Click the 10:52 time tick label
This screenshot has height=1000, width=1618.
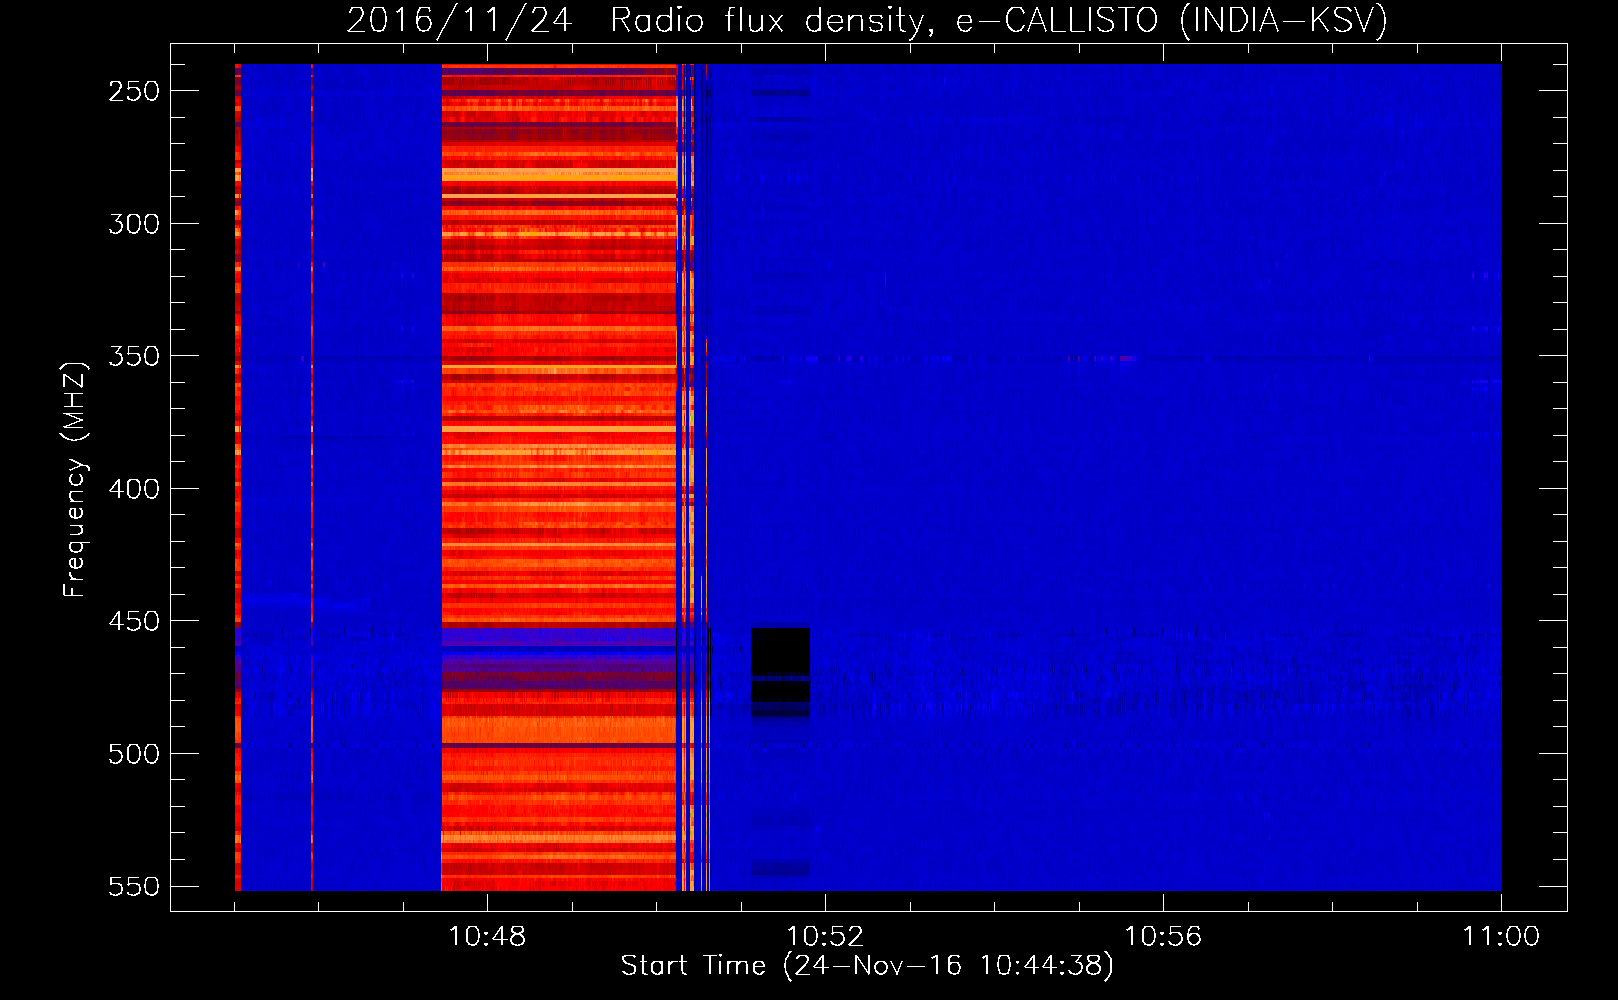[825, 937]
